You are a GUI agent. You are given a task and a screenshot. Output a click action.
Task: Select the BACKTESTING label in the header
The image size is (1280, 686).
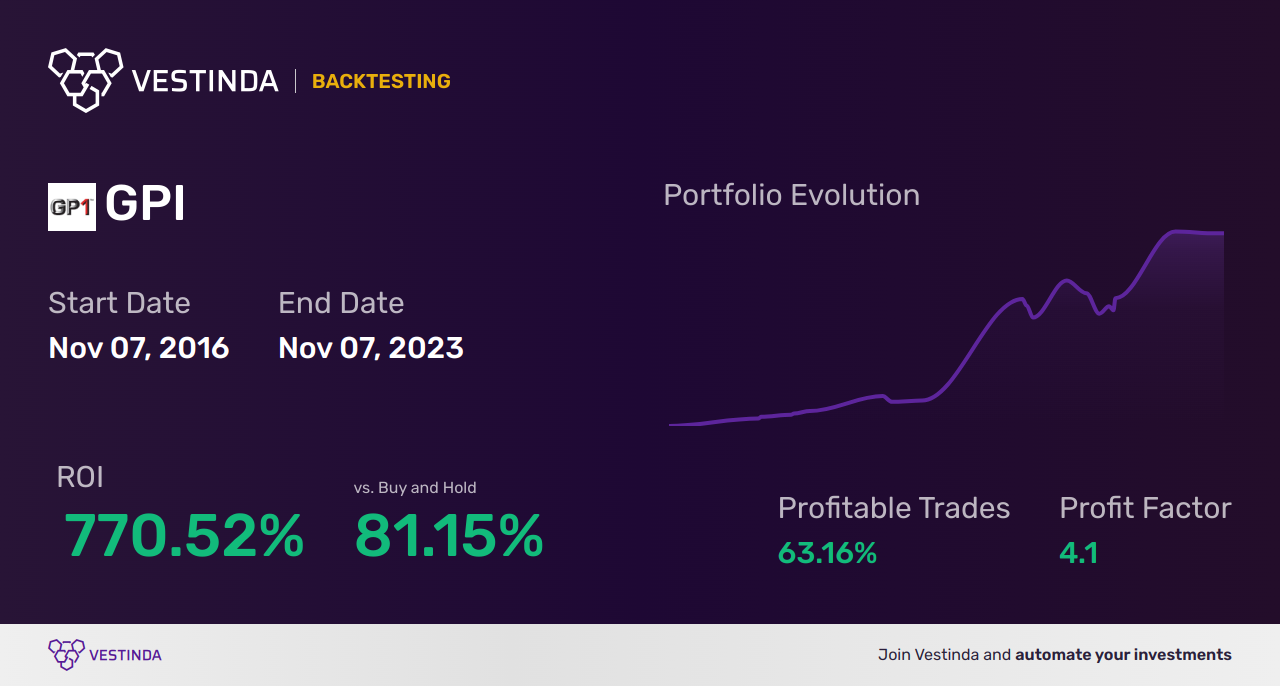381,81
